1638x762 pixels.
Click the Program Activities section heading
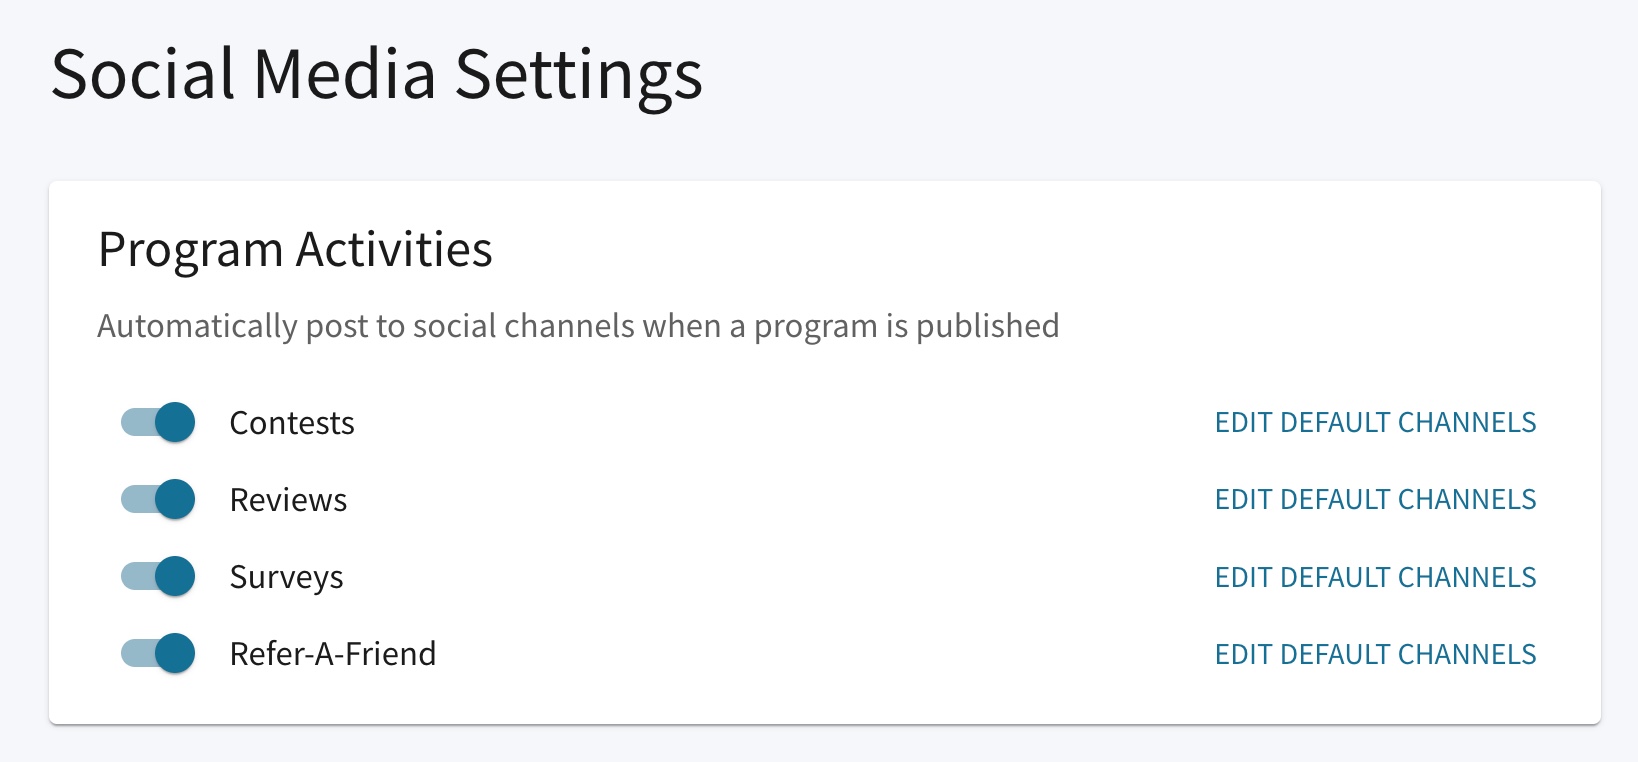tap(295, 250)
